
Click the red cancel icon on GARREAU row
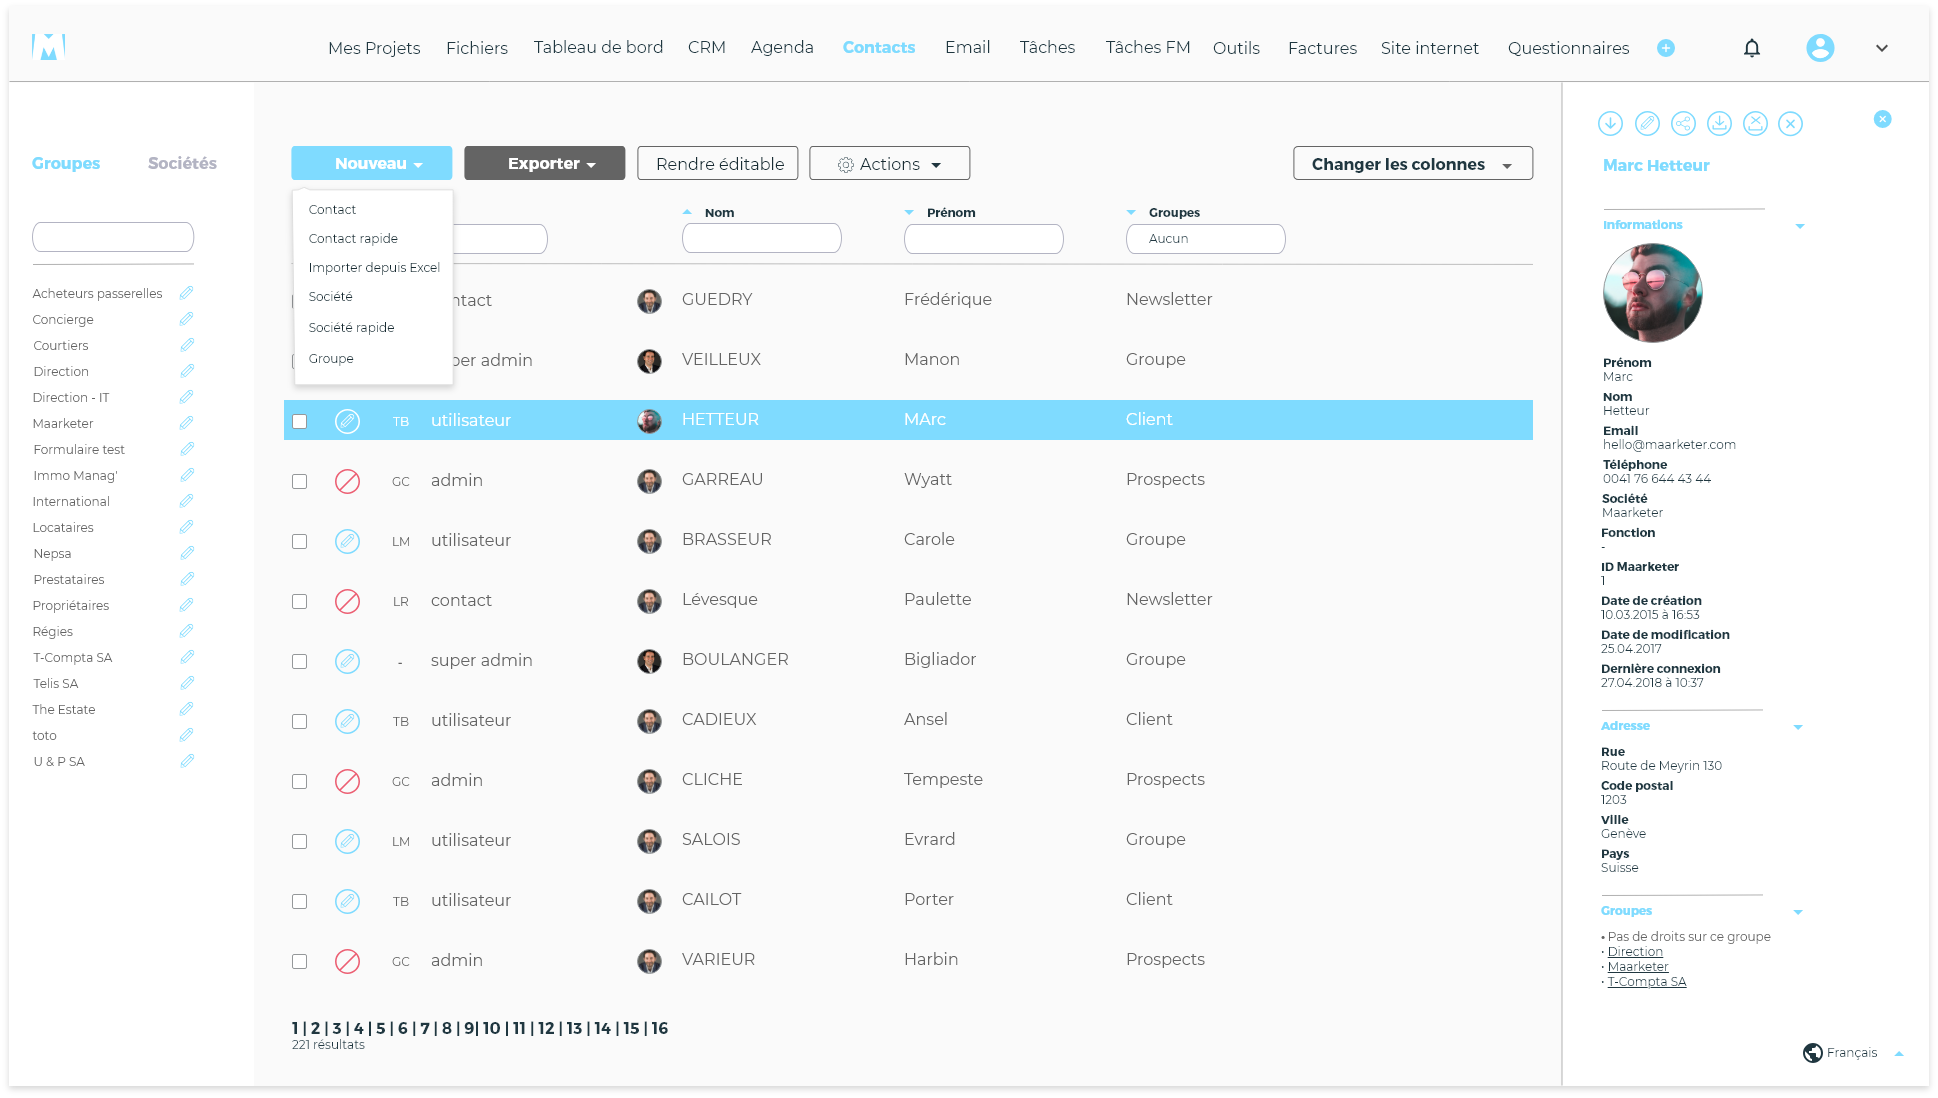[x=346, y=480]
